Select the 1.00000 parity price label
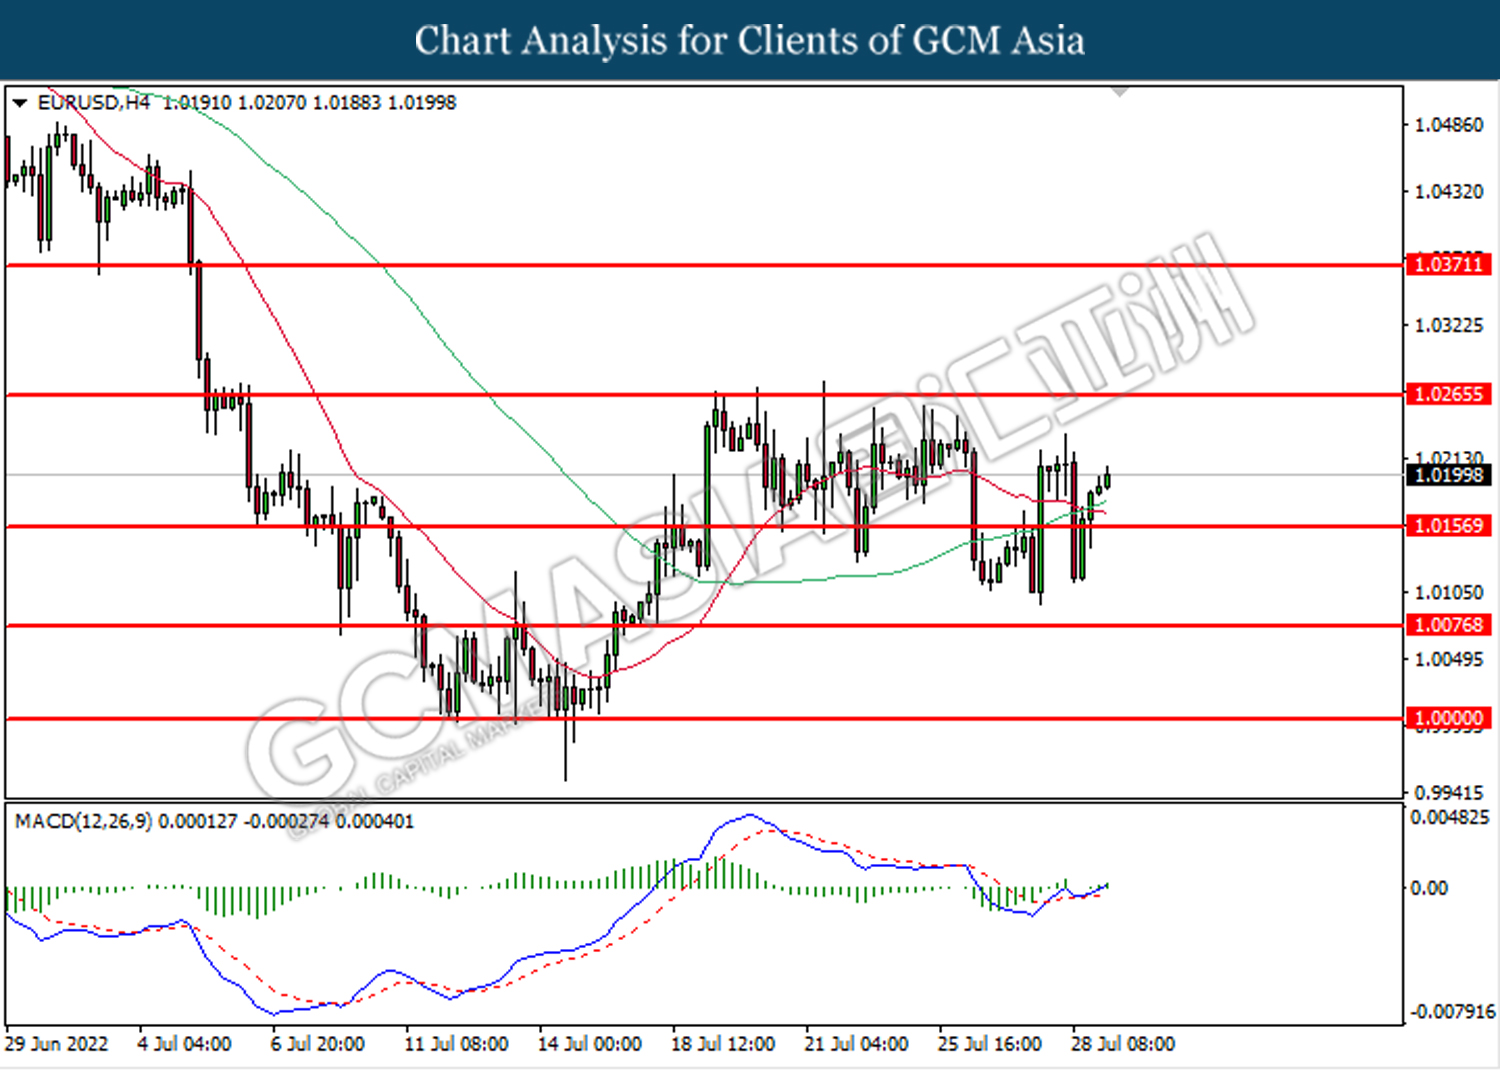The height and width of the screenshot is (1071, 1500). 1448,718
